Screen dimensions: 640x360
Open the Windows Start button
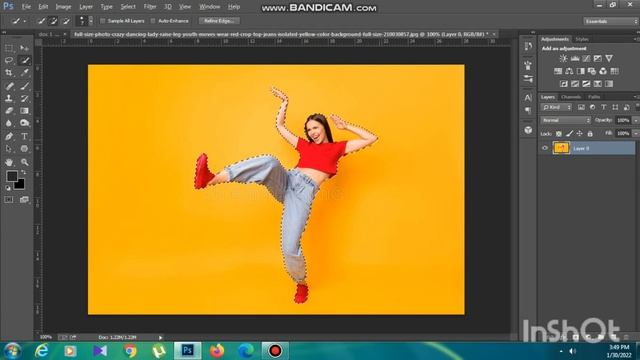coord(12,351)
